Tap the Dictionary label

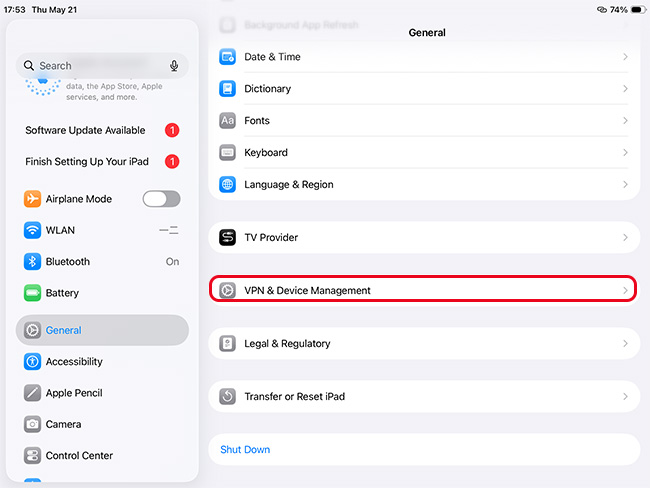tap(267, 89)
